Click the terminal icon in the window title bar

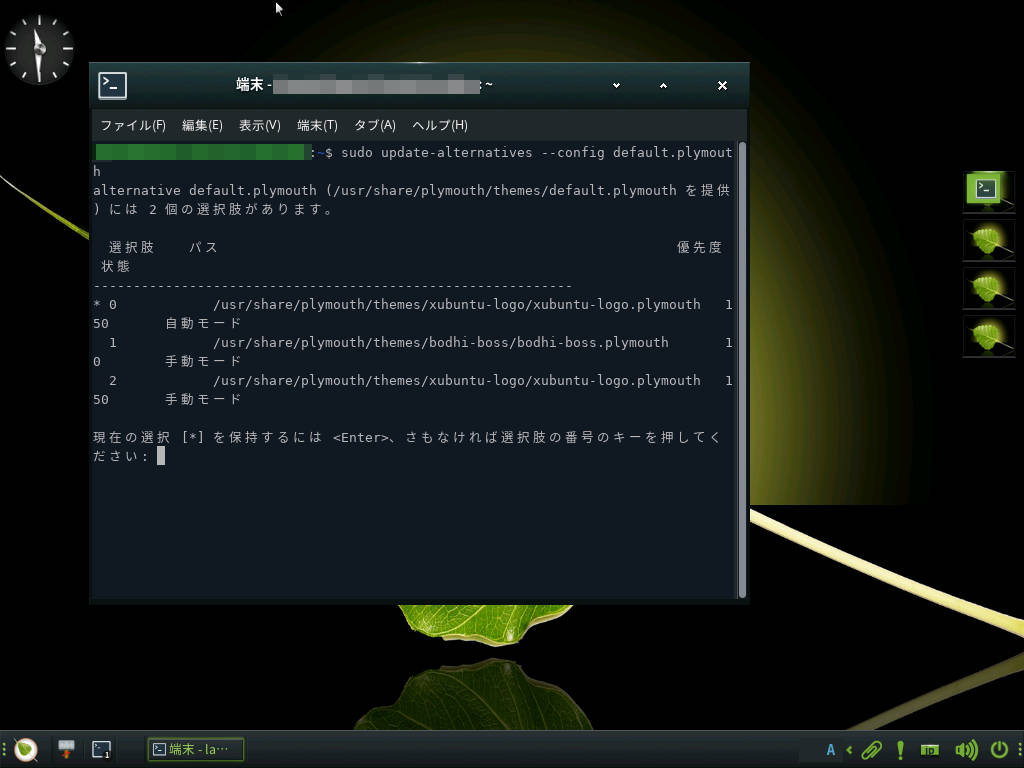pyautogui.click(x=113, y=86)
